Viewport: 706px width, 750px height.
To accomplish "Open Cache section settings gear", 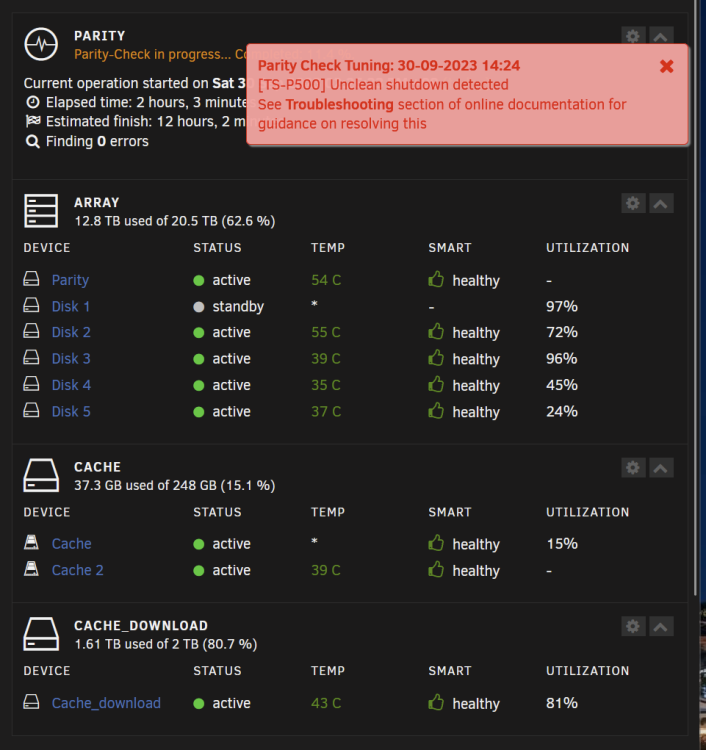I will [633, 467].
